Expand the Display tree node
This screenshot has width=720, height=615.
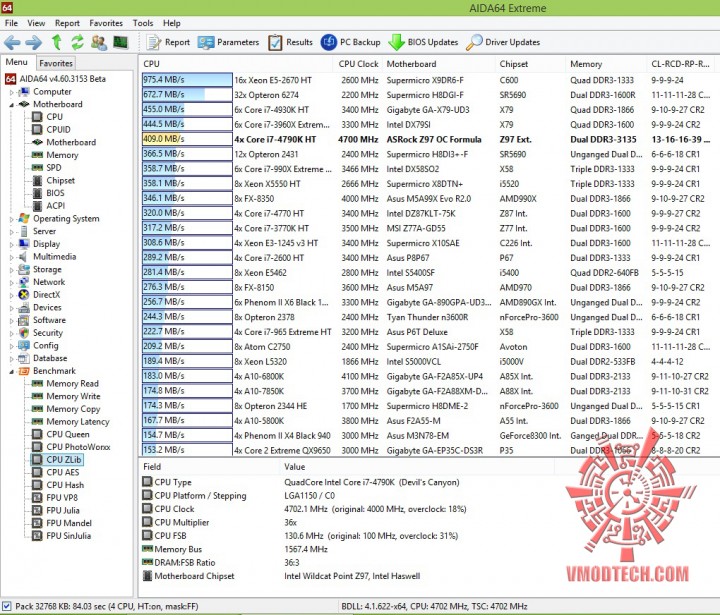pyautogui.click(x=12, y=244)
